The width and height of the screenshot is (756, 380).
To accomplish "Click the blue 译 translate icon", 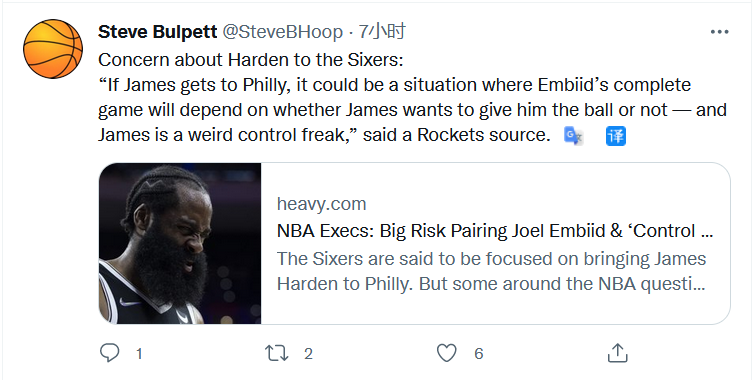I will (x=616, y=136).
